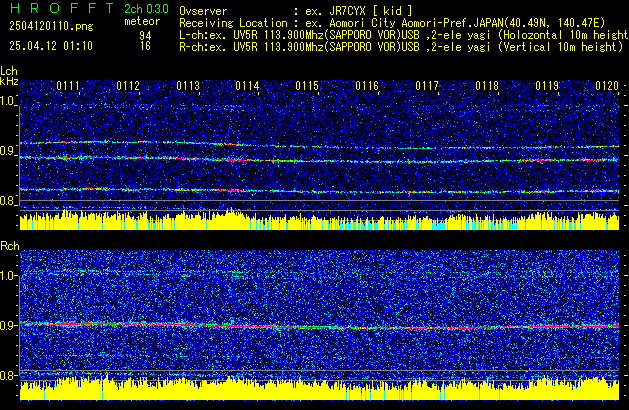
Task: Select the 0113 time marker
Action: tap(188, 86)
